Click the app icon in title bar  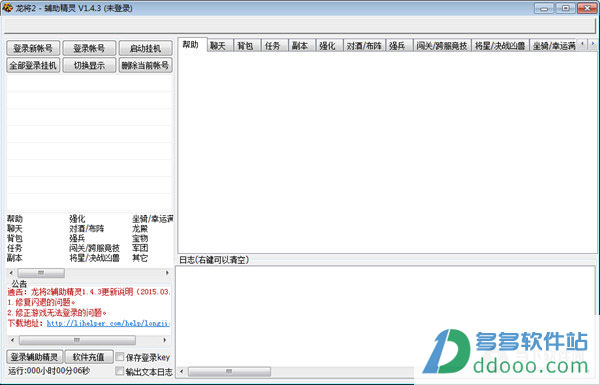point(7,7)
